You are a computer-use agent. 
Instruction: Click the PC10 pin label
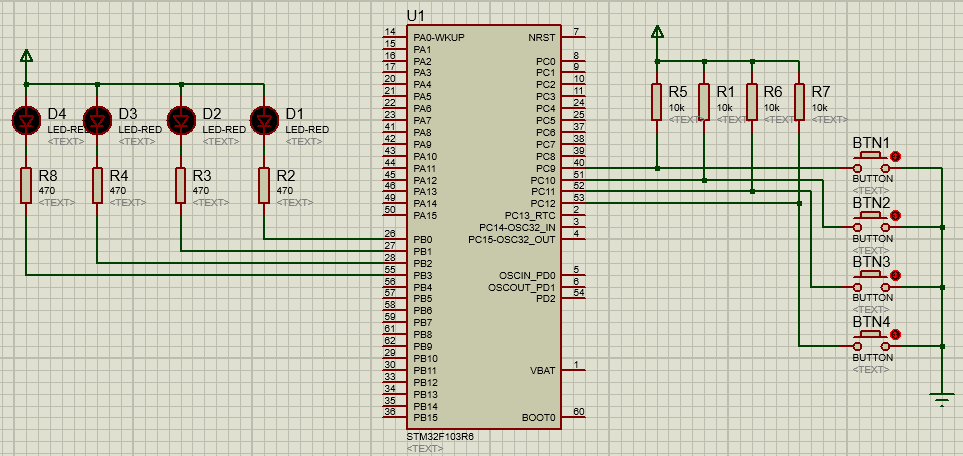543,180
